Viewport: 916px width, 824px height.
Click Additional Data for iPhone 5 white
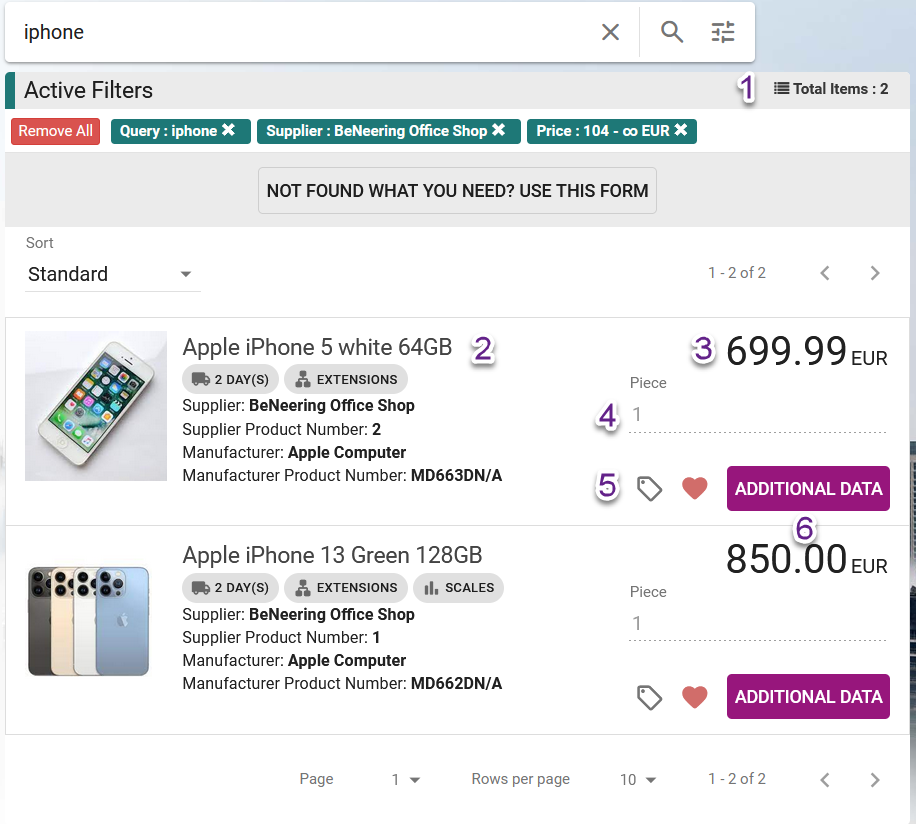[x=808, y=489]
